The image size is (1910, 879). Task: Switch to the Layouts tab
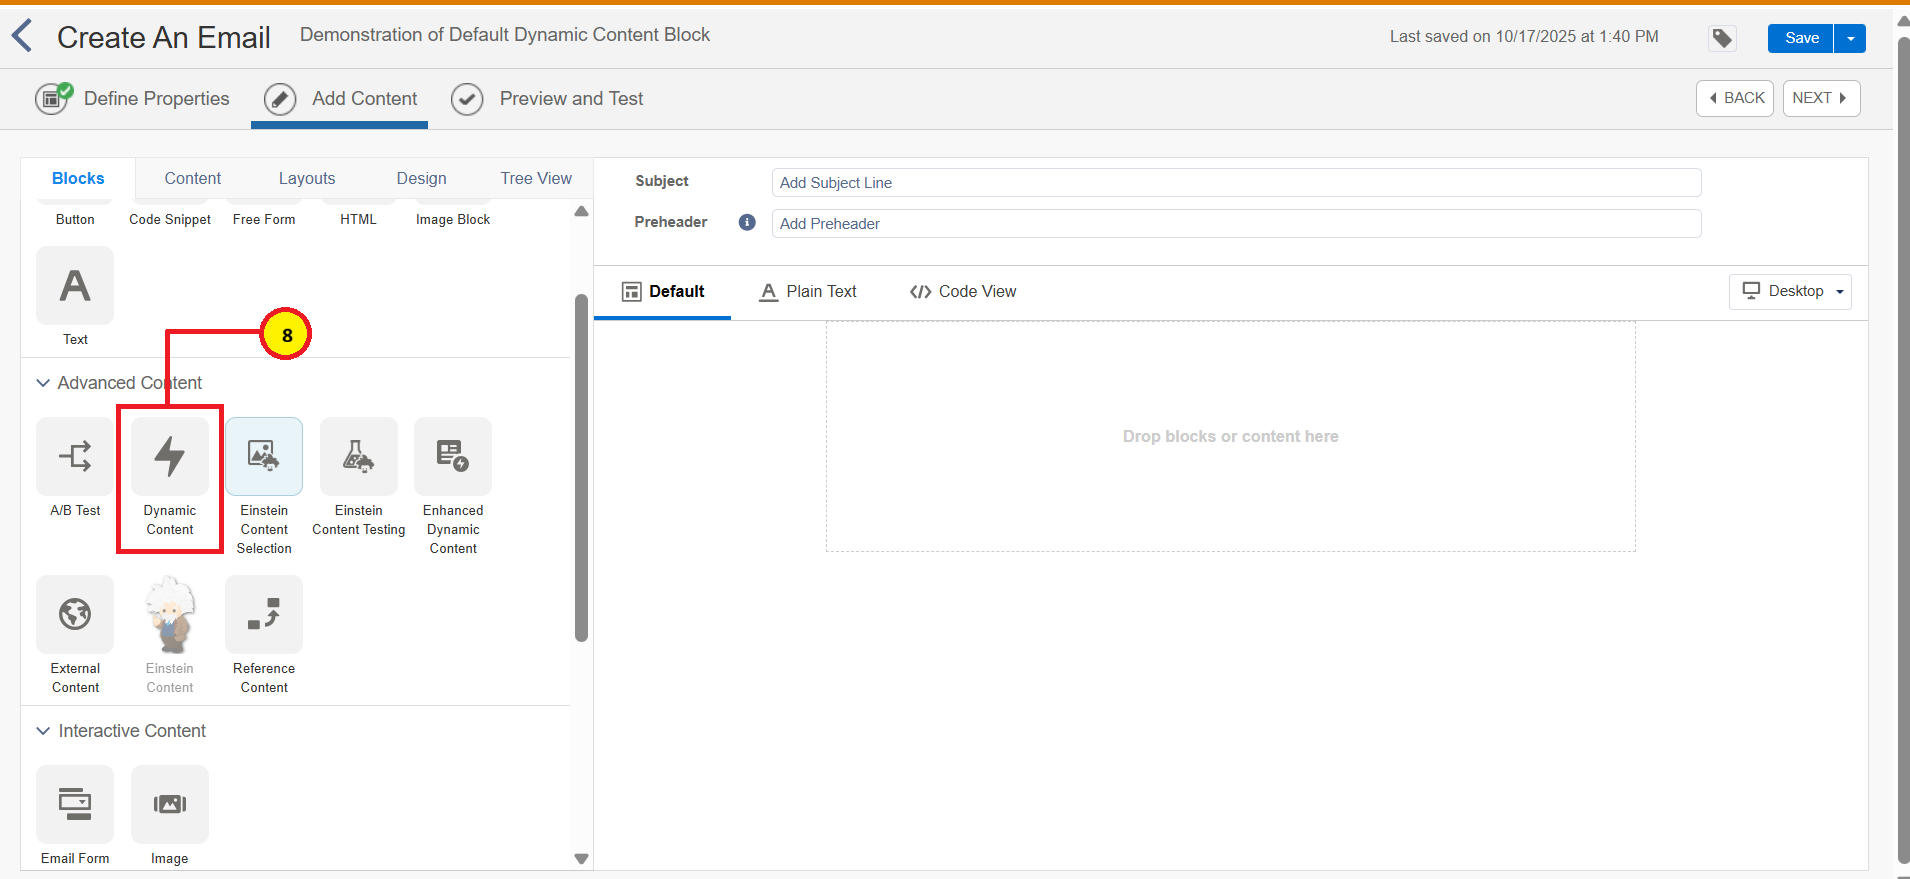(x=307, y=178)
